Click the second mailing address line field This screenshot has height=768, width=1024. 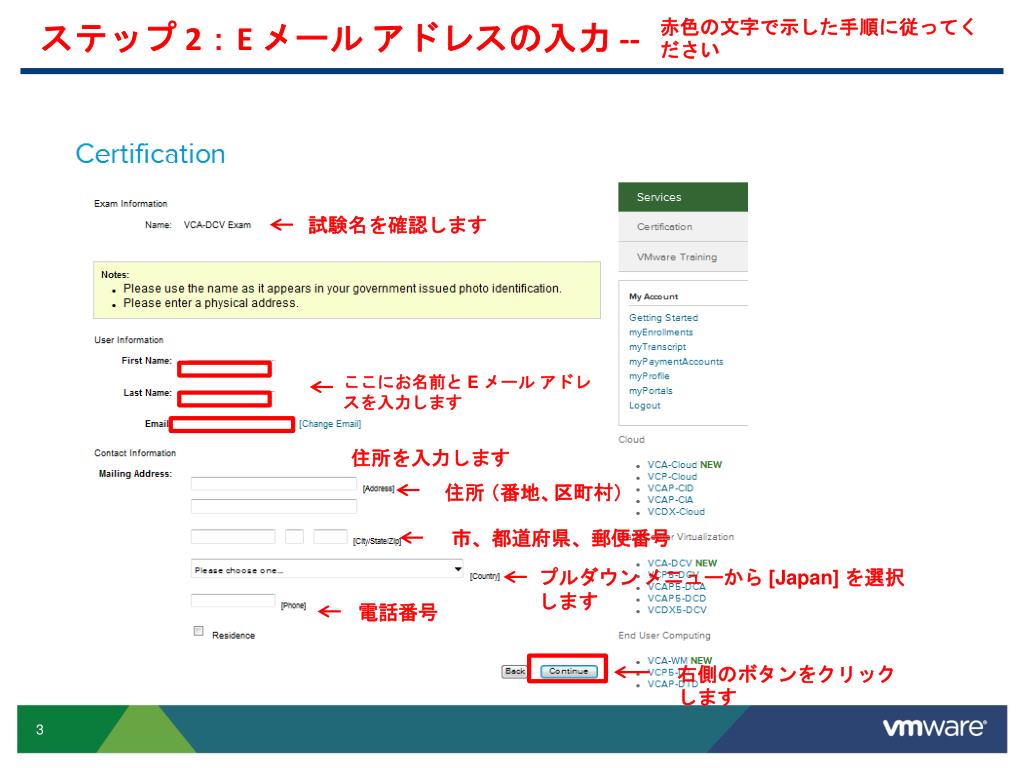click(x=274, y=506)
